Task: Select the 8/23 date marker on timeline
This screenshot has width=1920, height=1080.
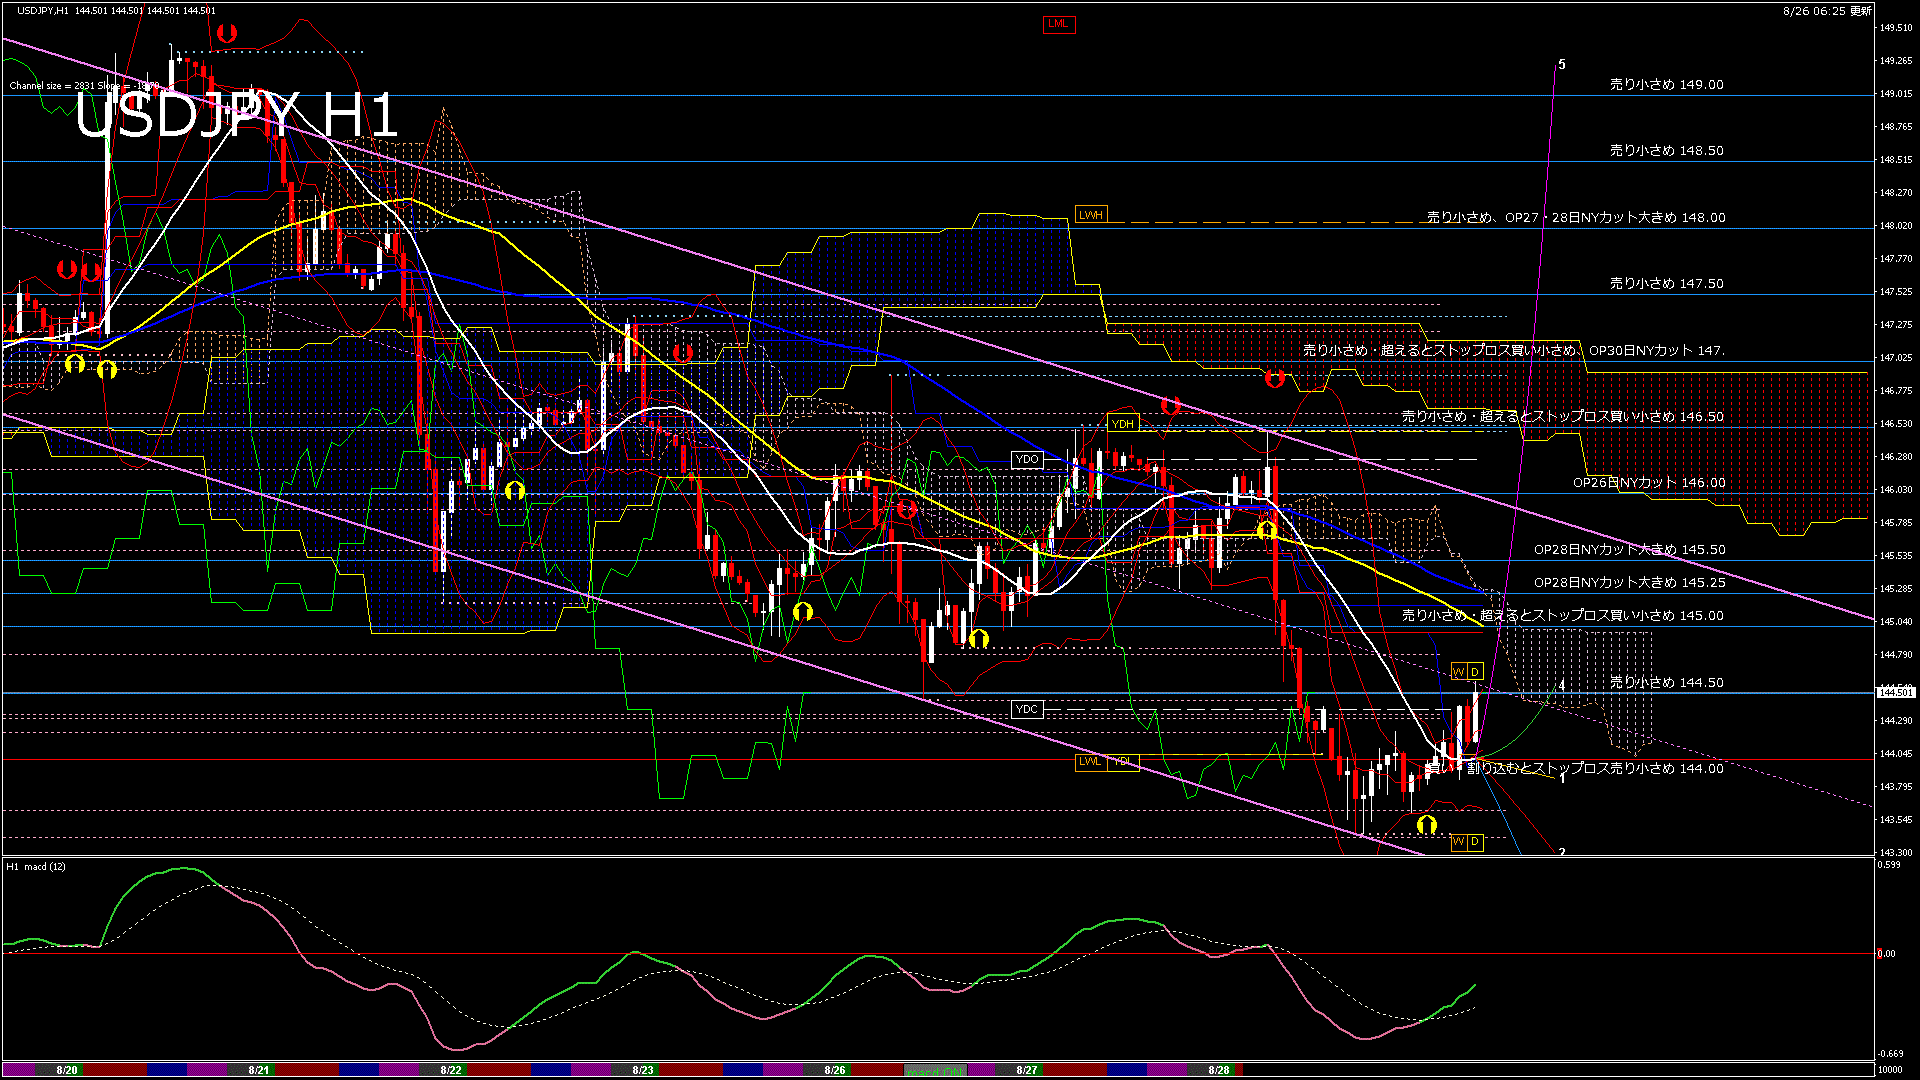Action: (x=643, y=1070)
